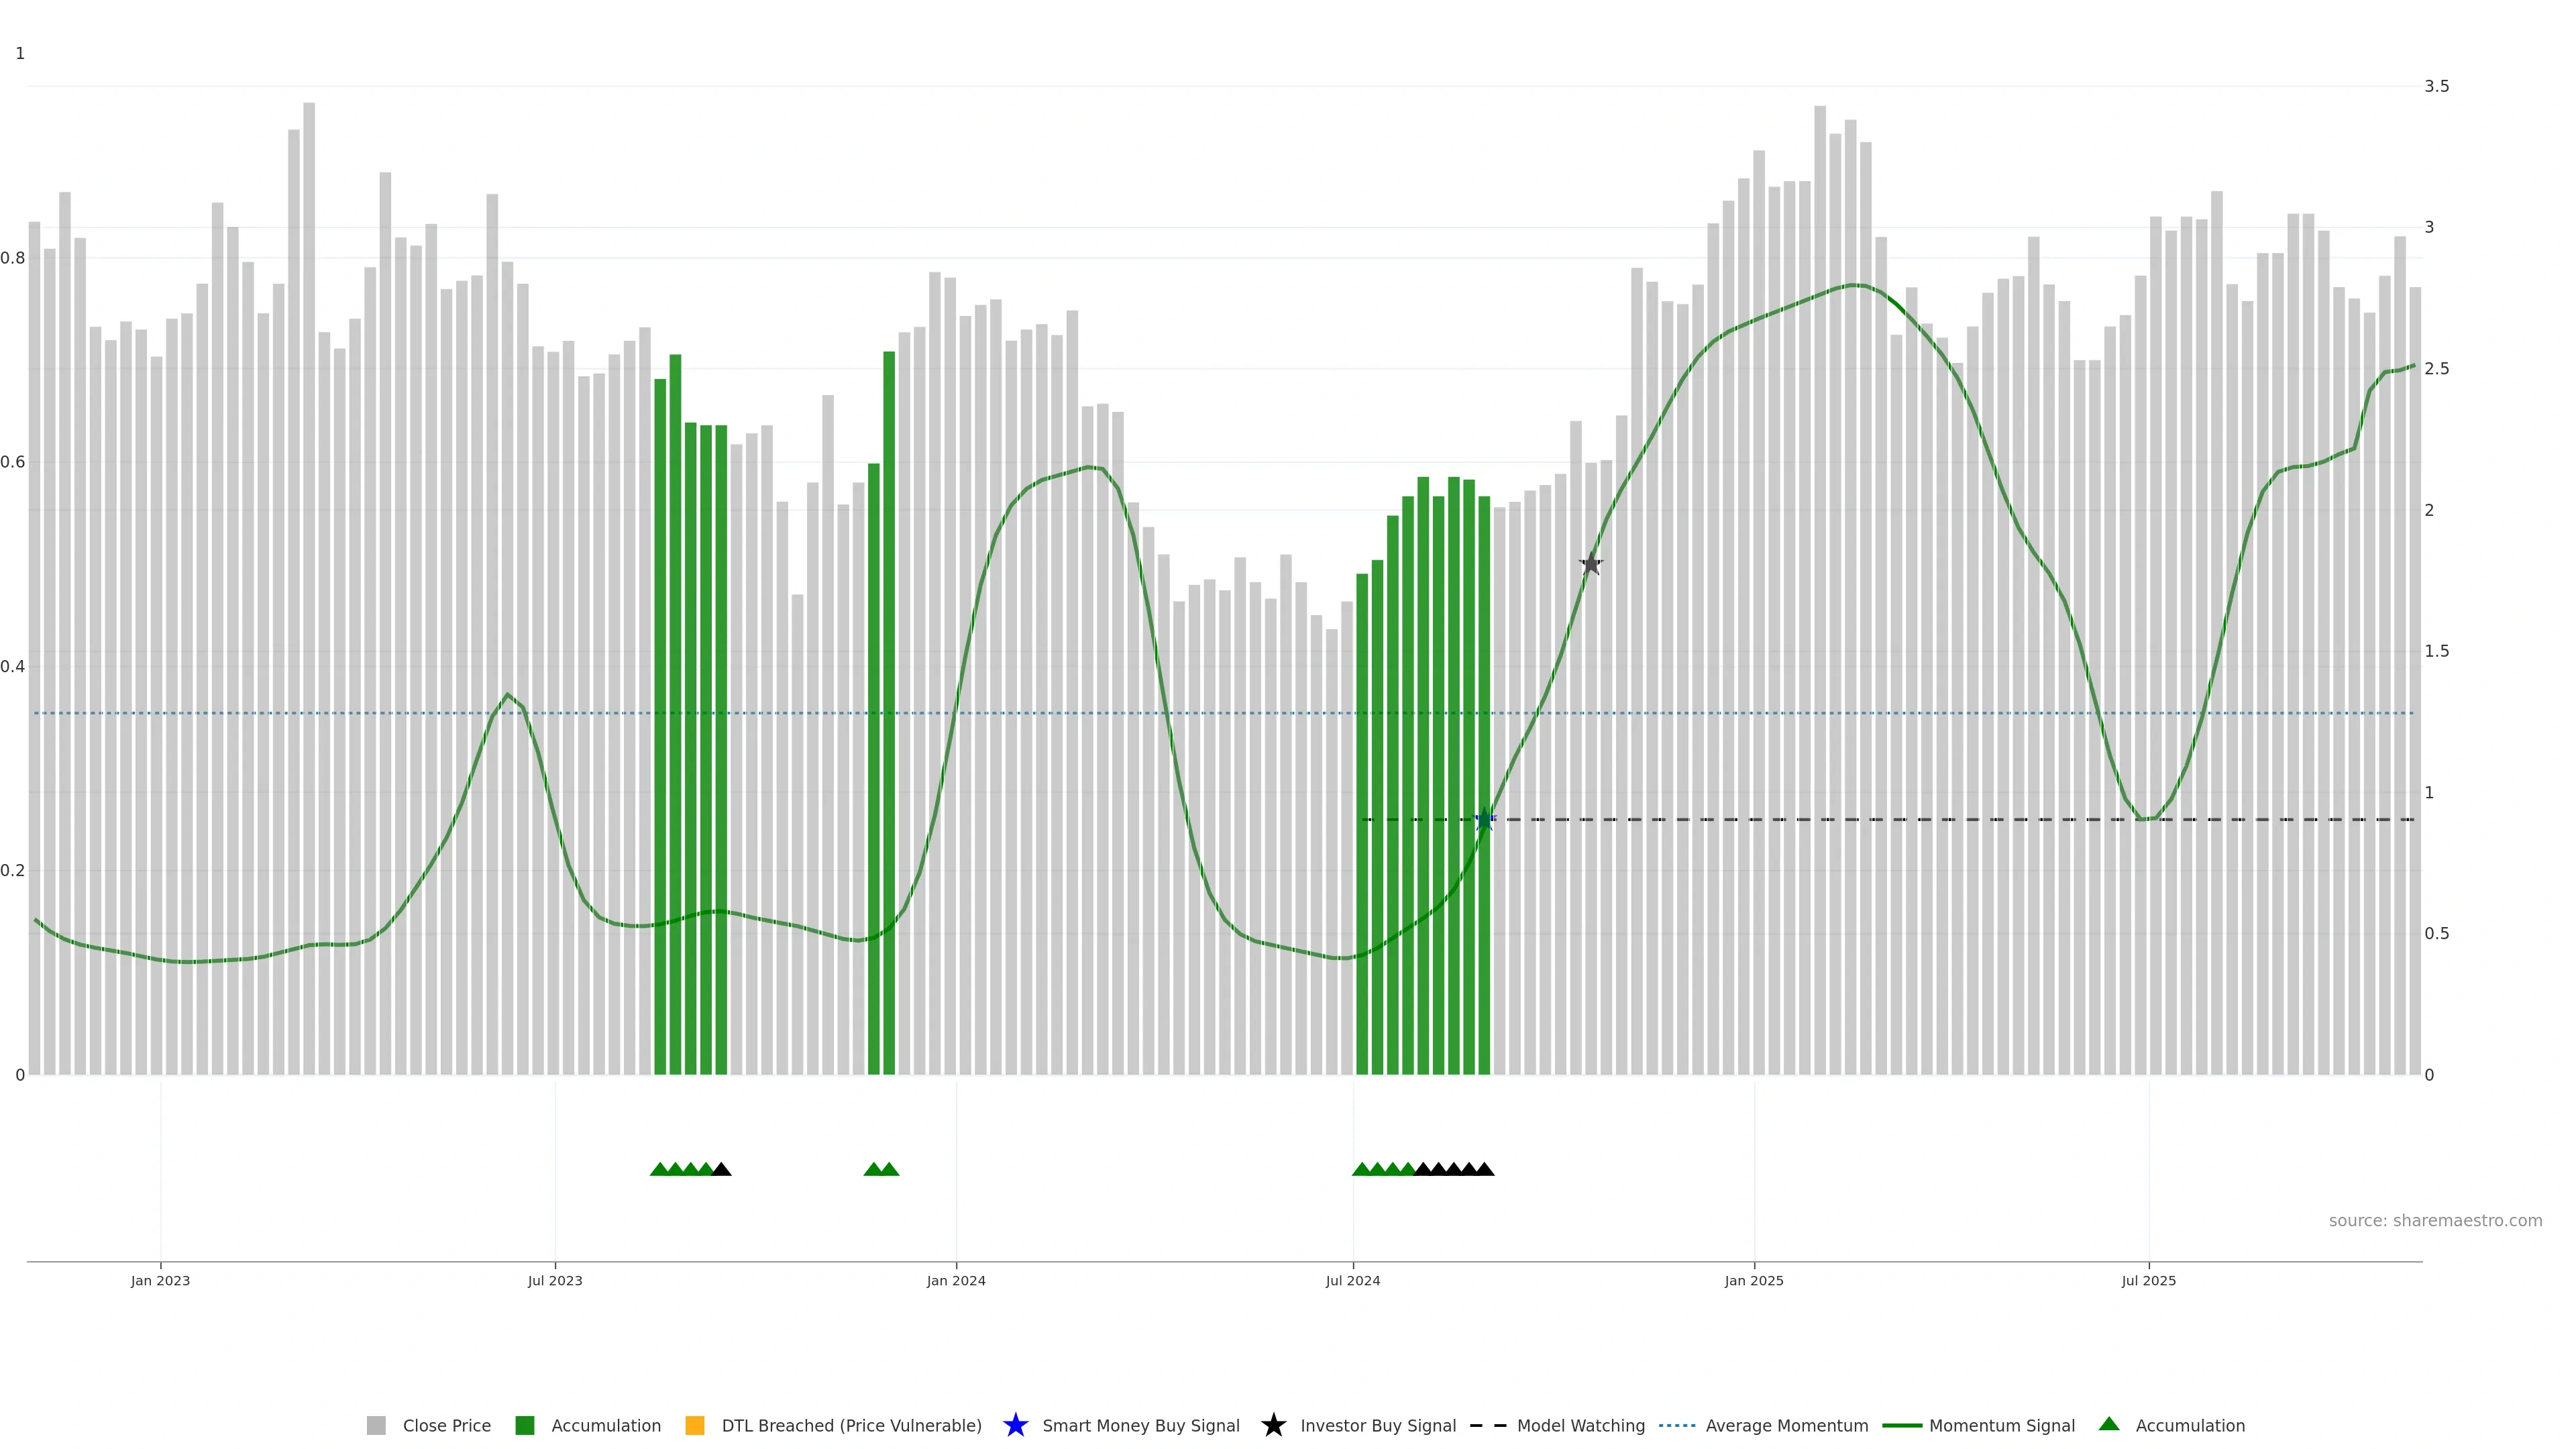Click the blue star on the dashed line
Image resolution: width=2576 pixels, height=1449 pixels.
point(1485,820)
